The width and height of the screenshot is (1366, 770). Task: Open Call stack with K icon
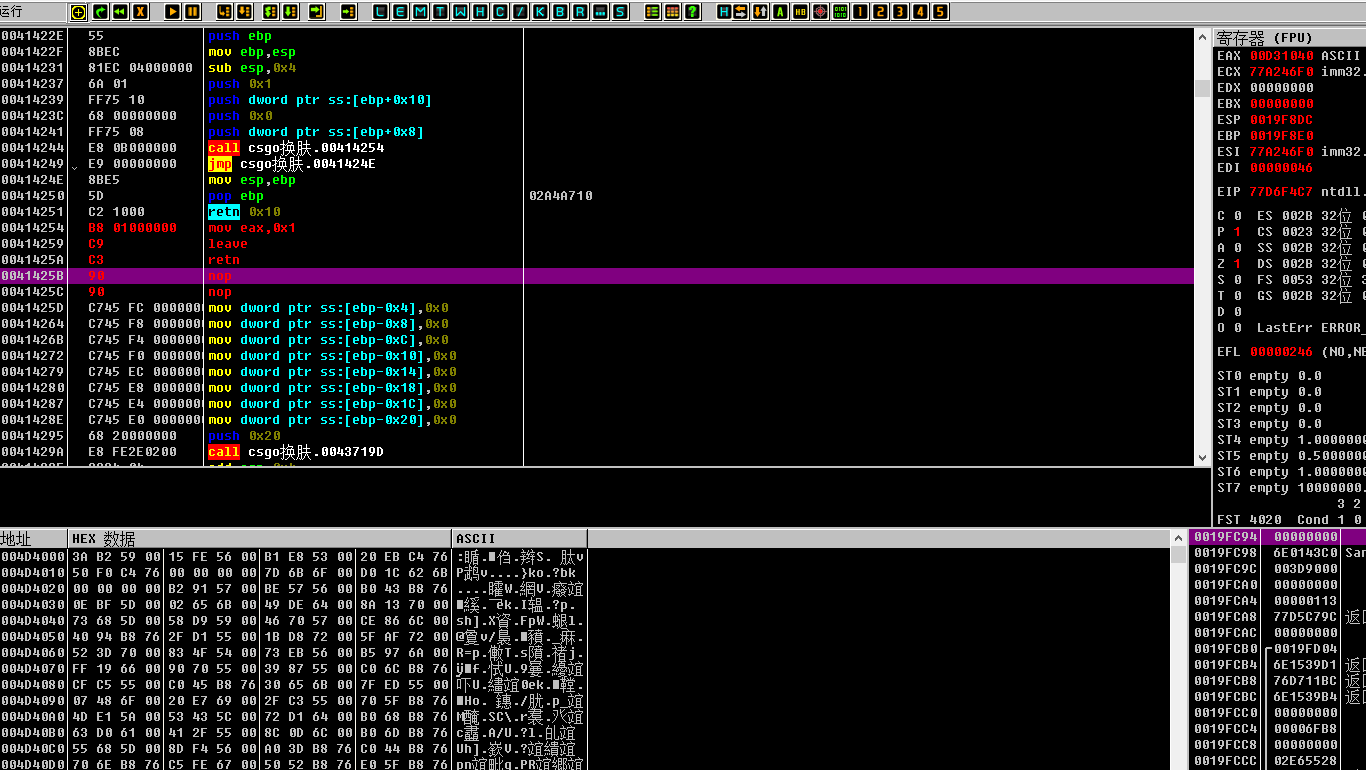[541, 12]
